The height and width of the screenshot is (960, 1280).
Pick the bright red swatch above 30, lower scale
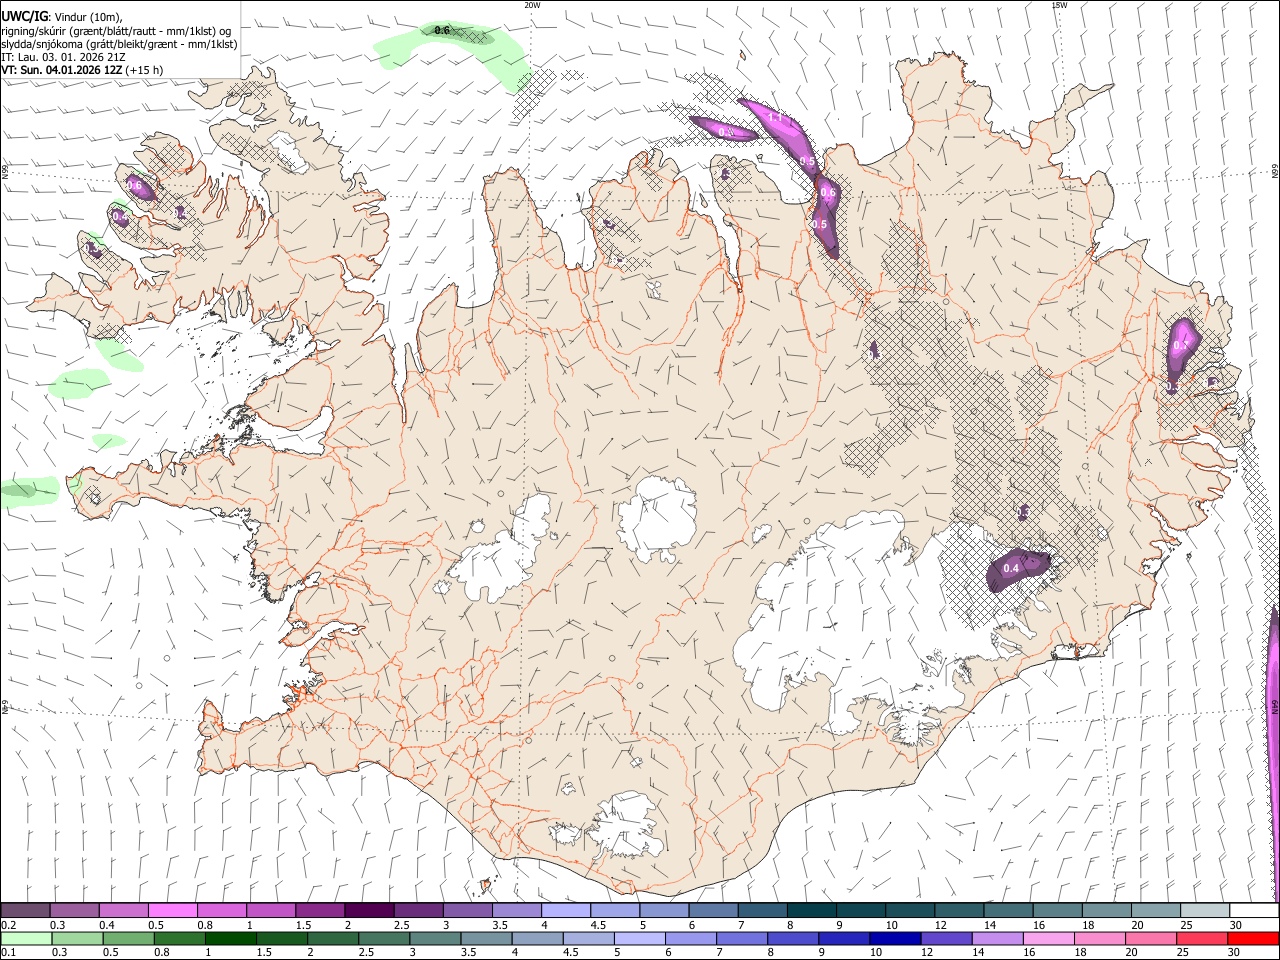tap(1253, 938)
